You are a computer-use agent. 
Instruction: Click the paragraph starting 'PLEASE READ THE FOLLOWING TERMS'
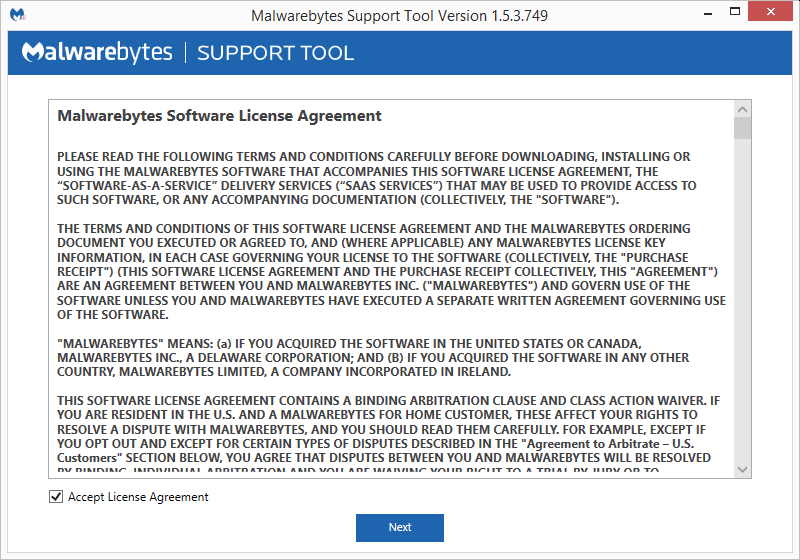pos(377,178)
